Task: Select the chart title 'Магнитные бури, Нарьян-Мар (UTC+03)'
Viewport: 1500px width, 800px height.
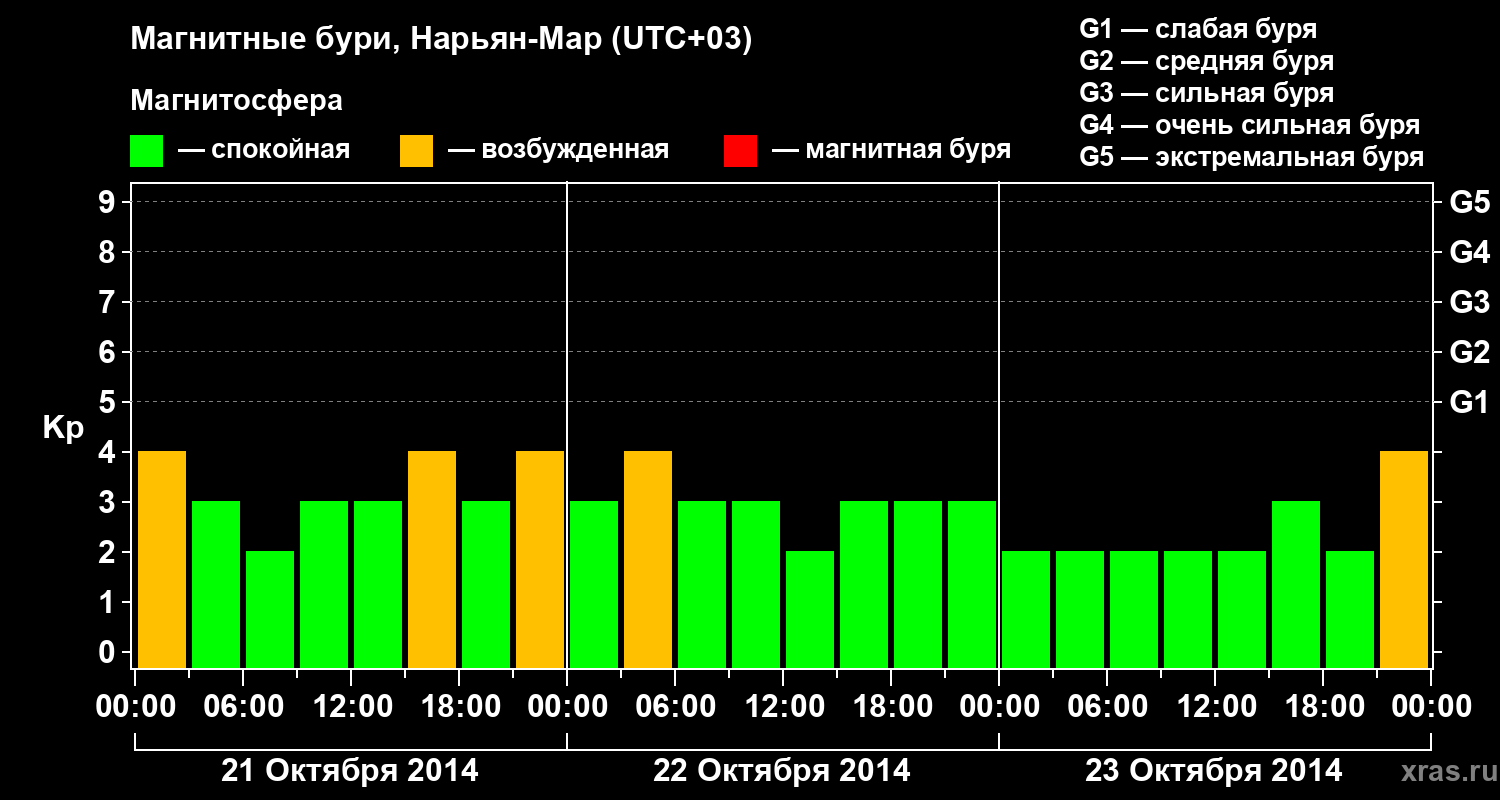Action: pos(441,40)
